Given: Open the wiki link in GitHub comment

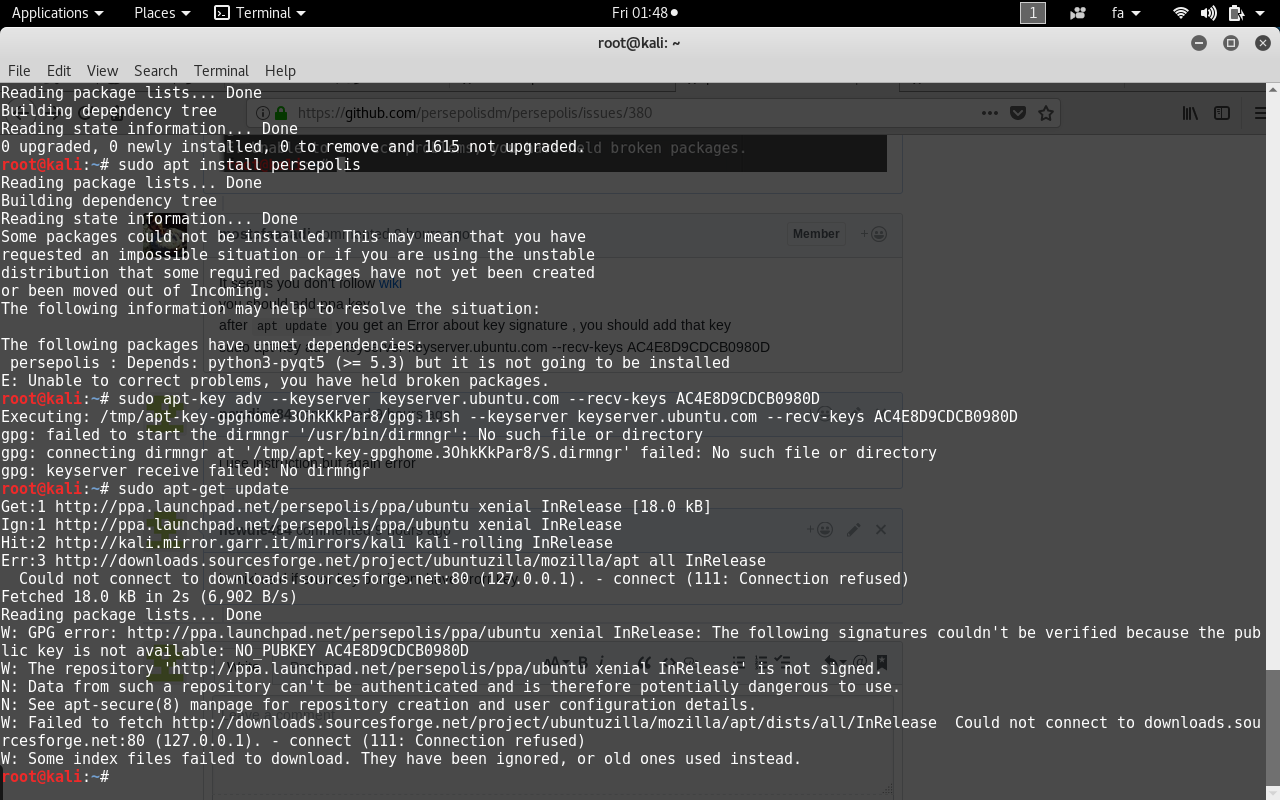Looking at the screenshot, I should click(x=390, y=283).
